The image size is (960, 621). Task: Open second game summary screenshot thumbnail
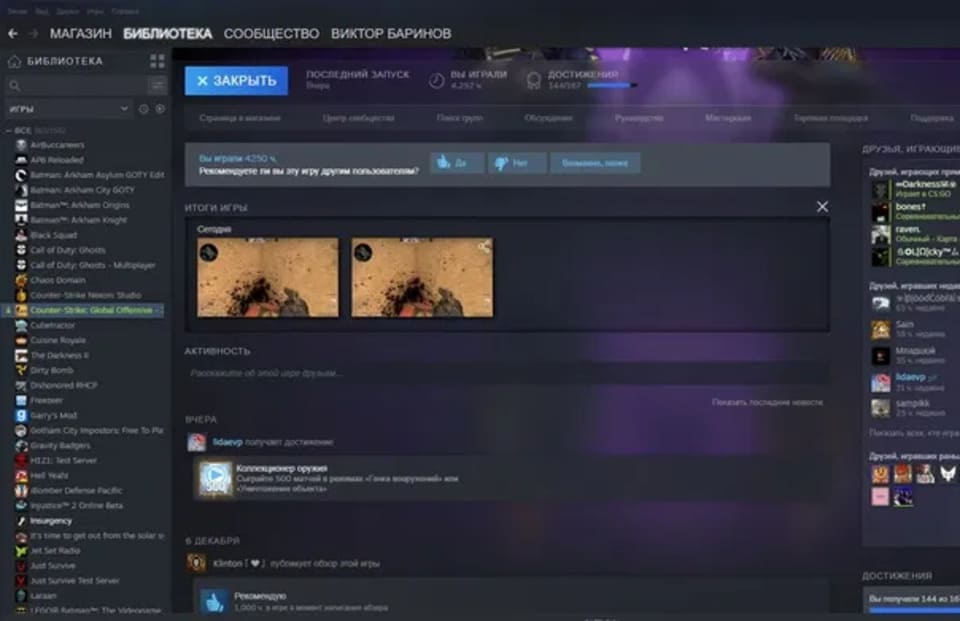click(422, 277)
